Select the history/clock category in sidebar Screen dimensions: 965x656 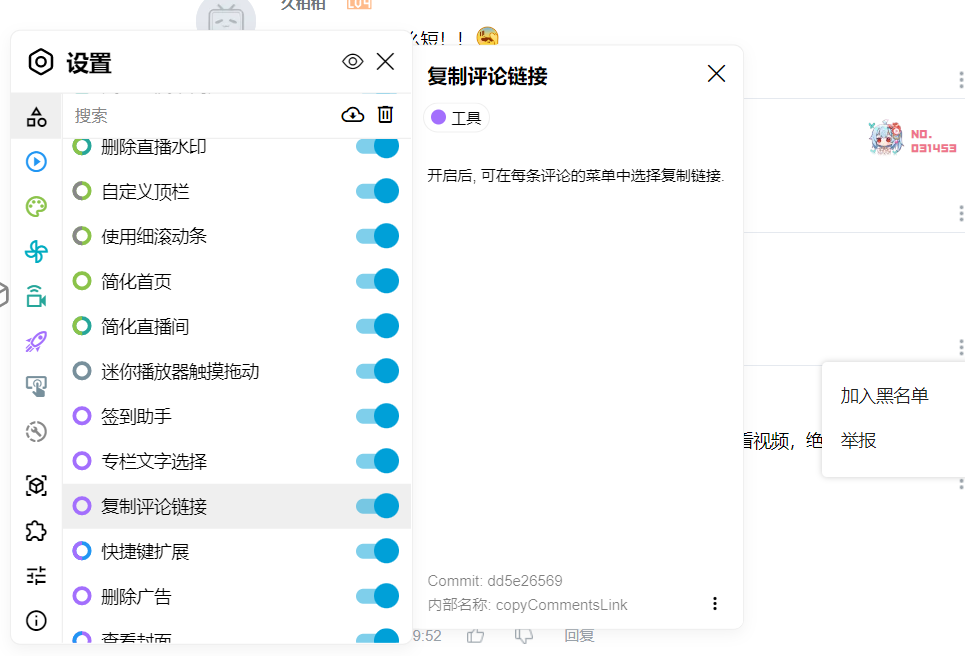pos(35,431)
